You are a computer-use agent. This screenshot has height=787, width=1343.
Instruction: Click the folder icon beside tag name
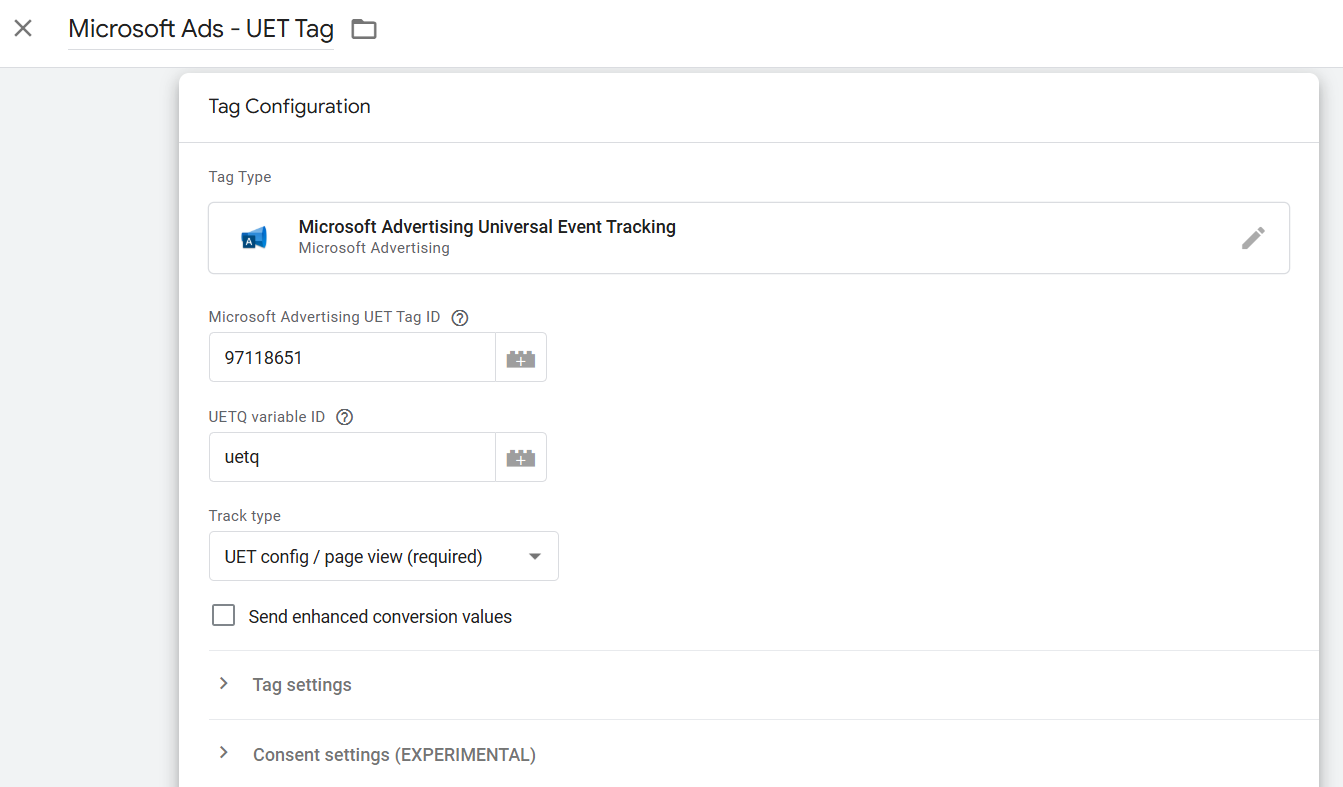coord(364,30)
